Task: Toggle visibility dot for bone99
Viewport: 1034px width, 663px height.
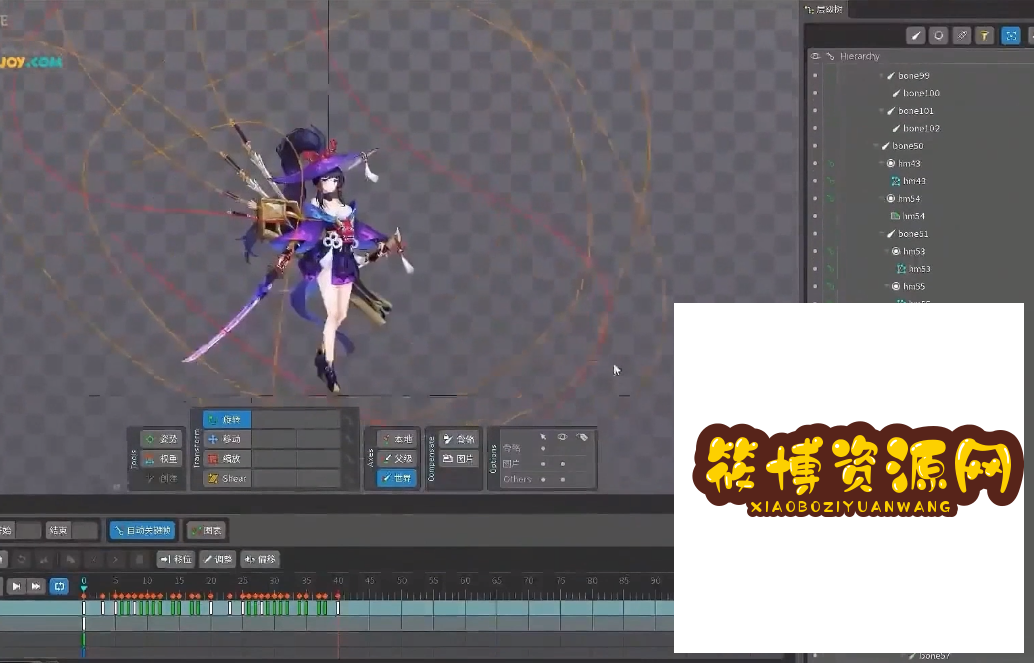Action: pyautogui.click(x=816, y=75)
